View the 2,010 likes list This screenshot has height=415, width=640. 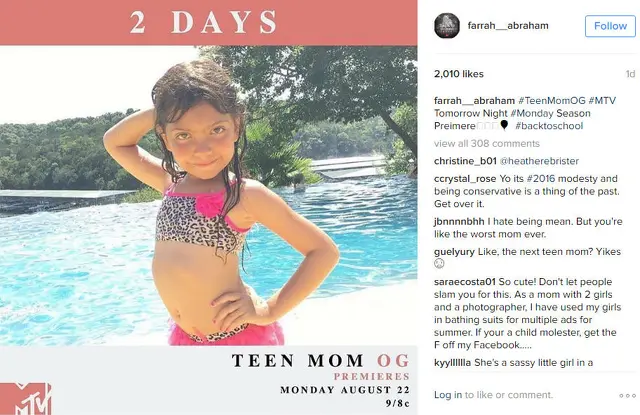click(459, 74)
